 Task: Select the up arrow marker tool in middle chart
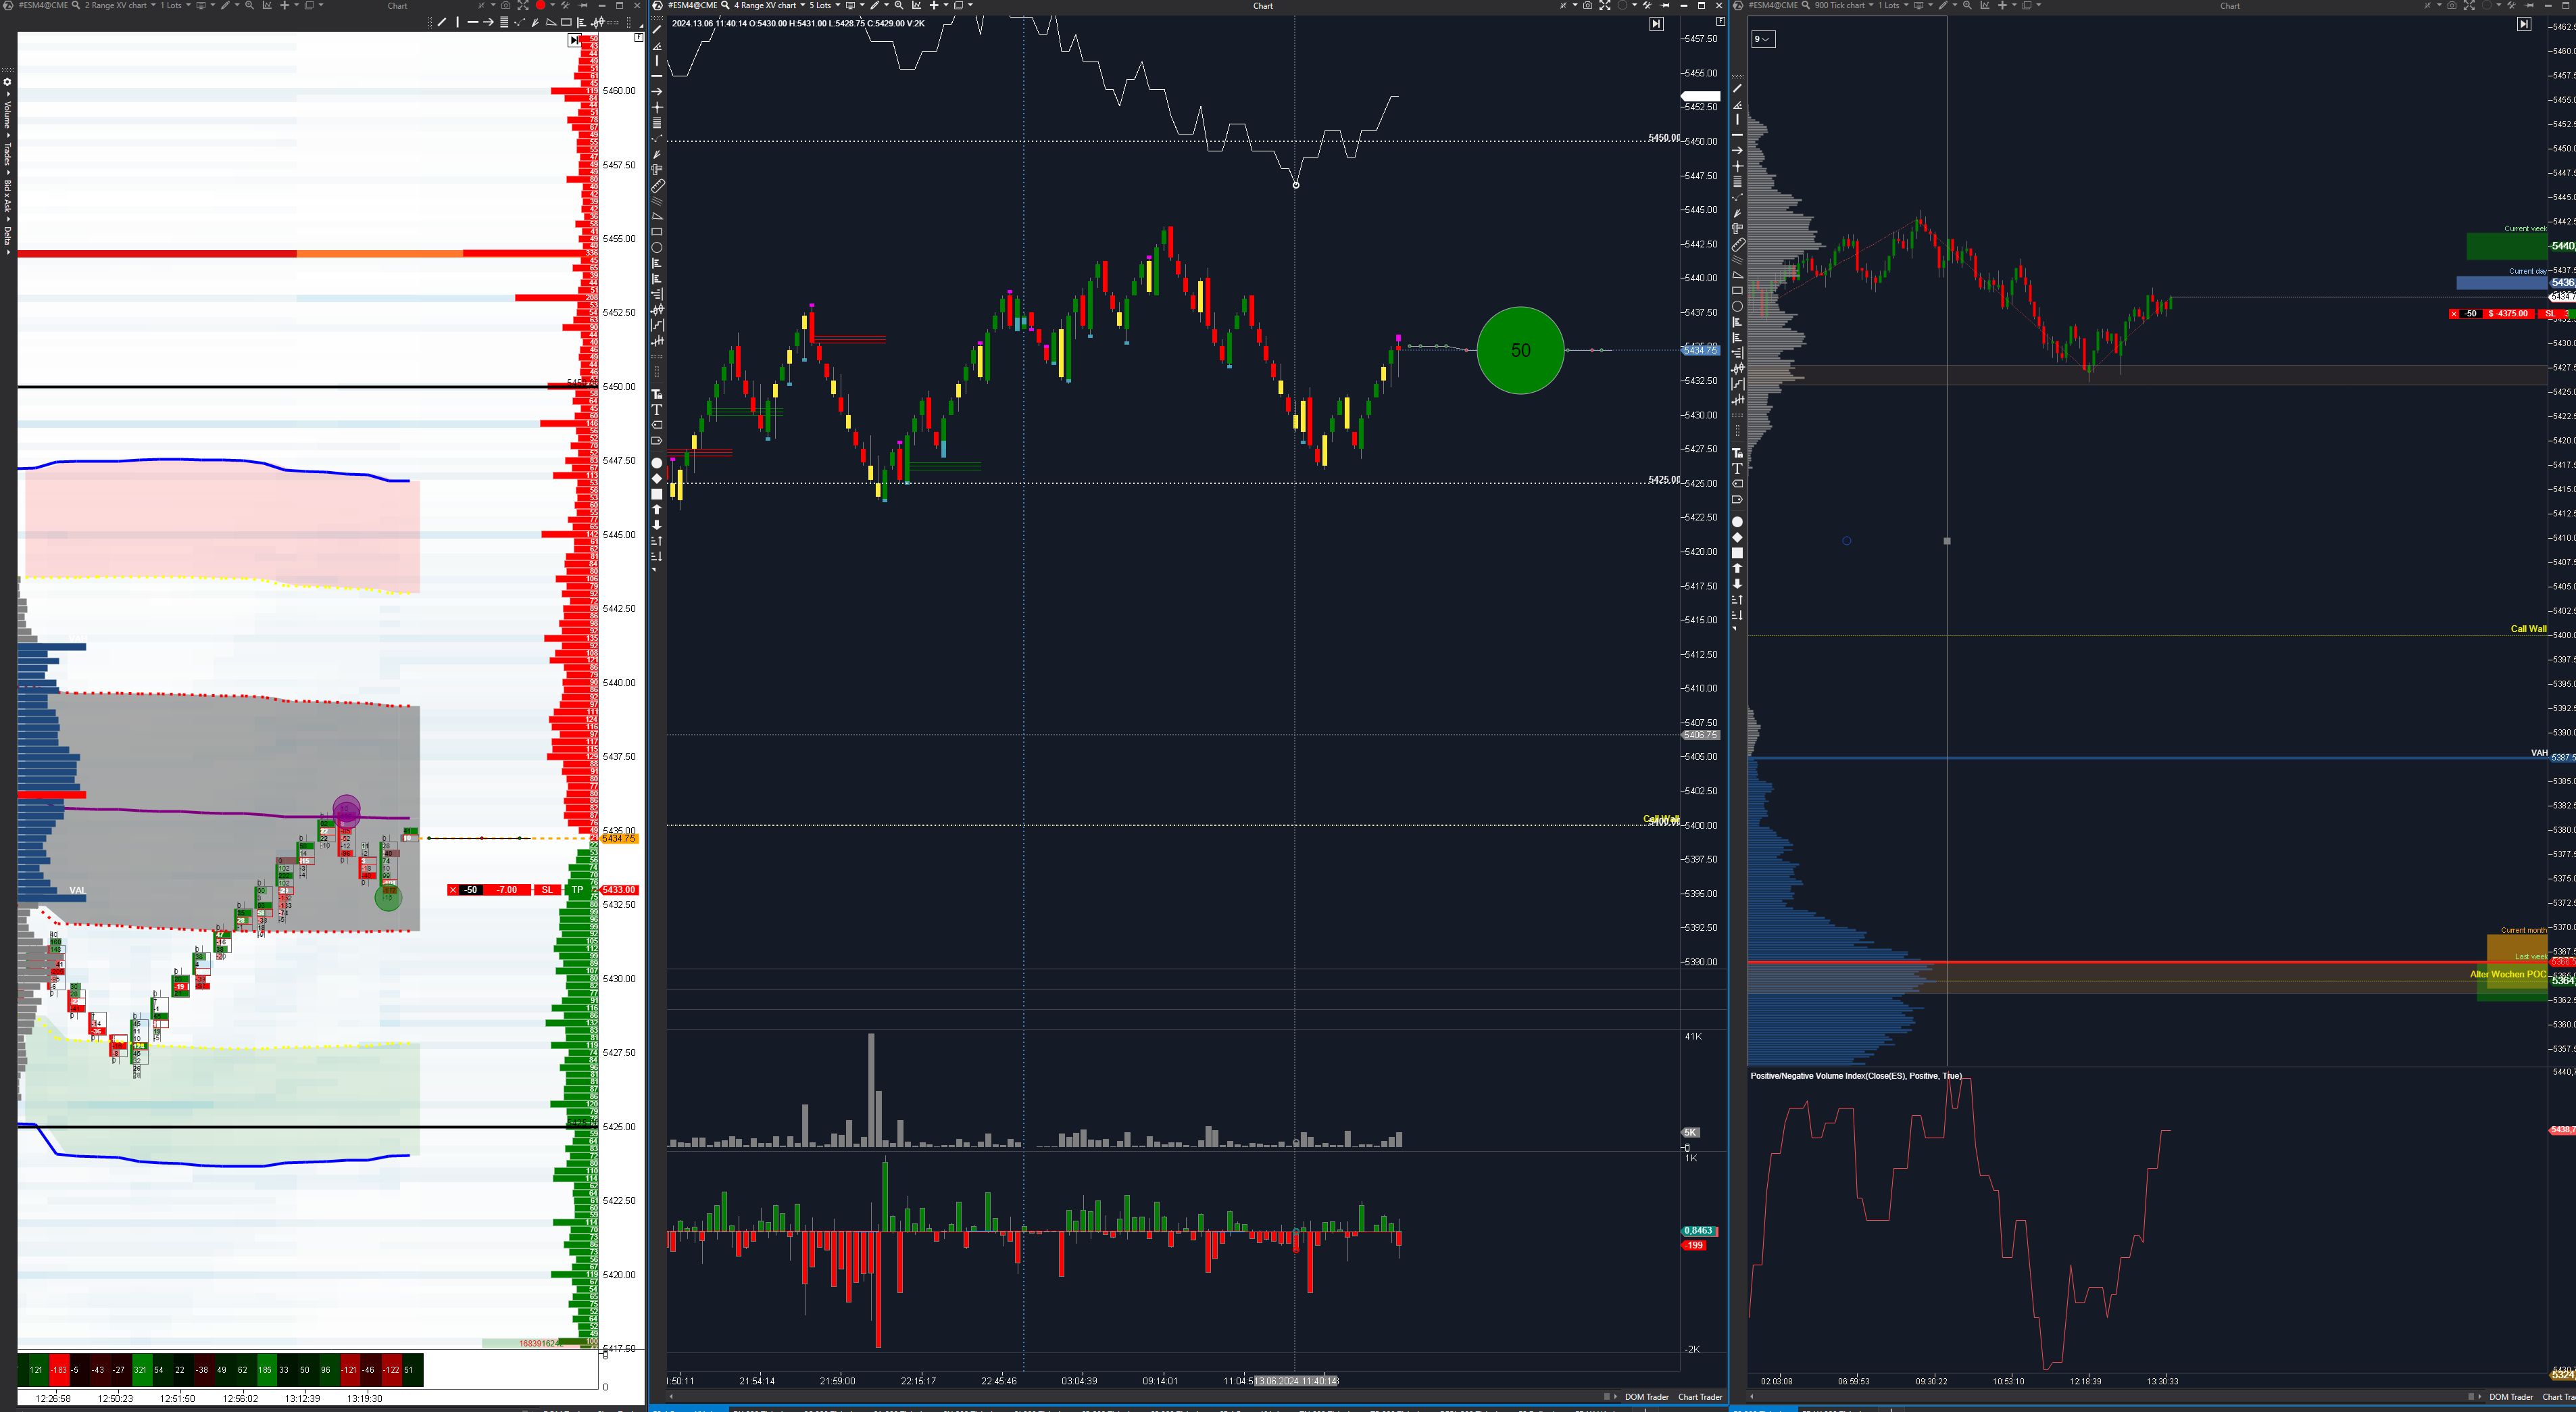tap(657, 509)
